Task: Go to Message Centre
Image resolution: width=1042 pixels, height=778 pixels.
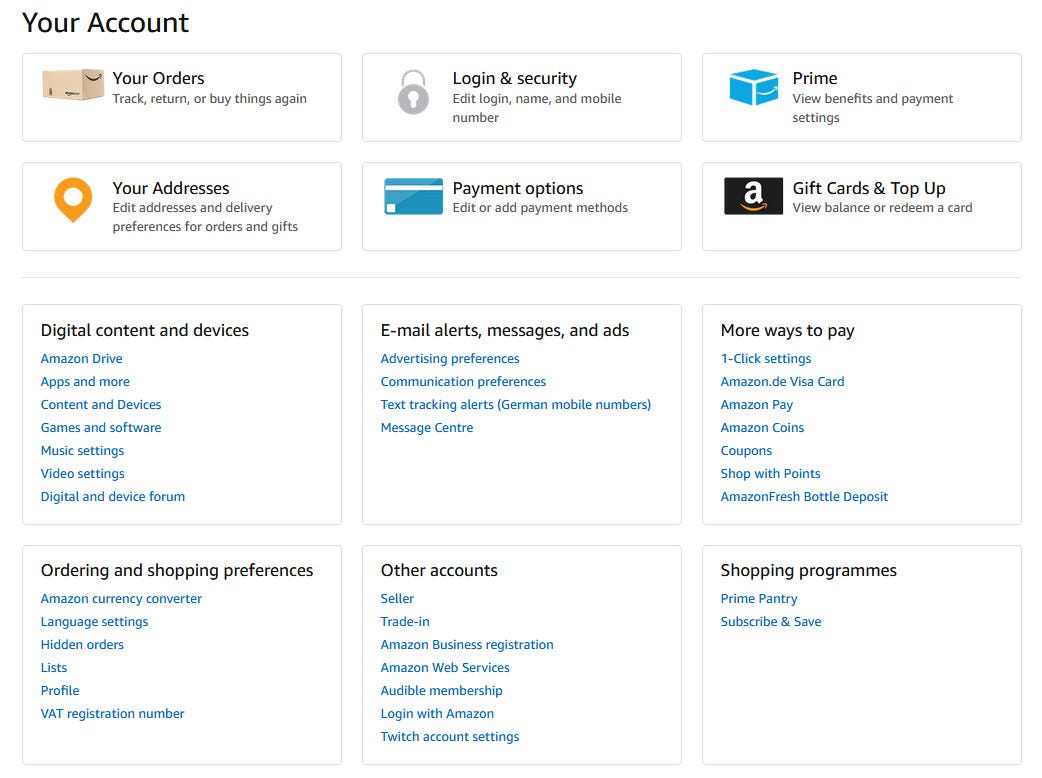Action: pyautogui.click(x=427, y=428)
